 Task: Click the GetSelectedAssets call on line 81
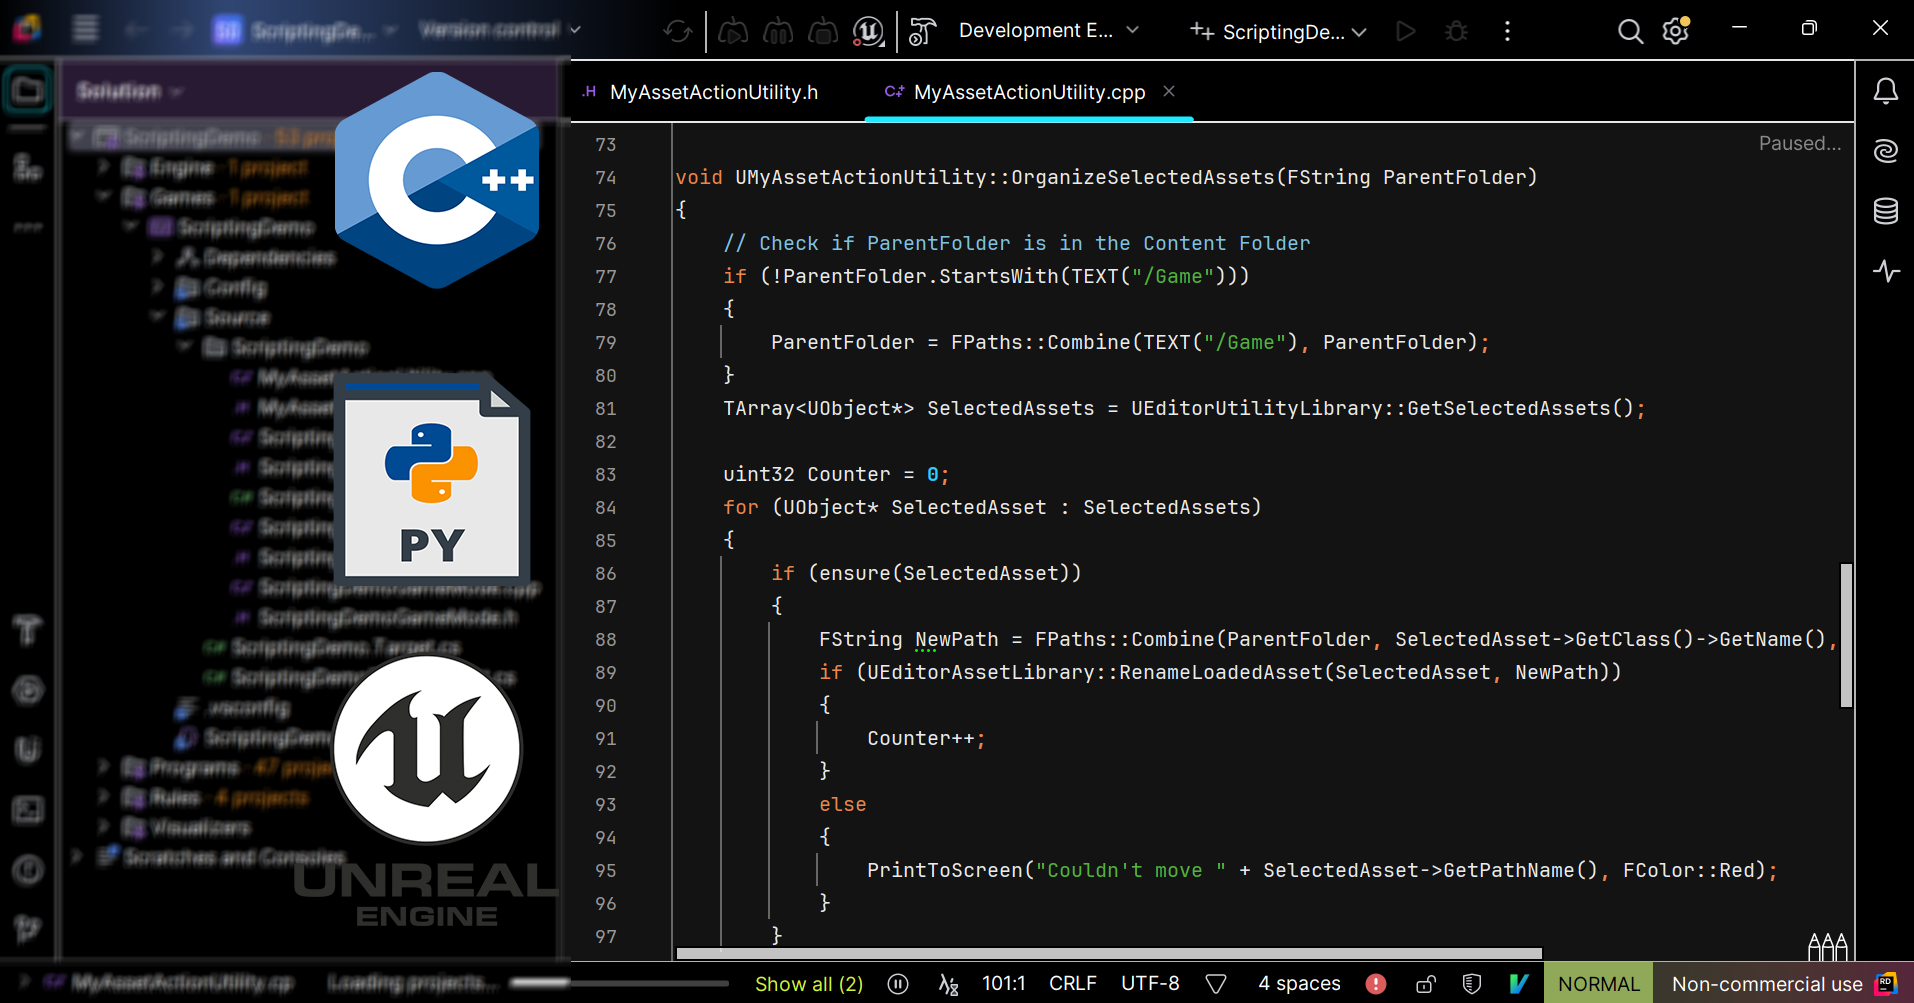[x=1508, y=408]
